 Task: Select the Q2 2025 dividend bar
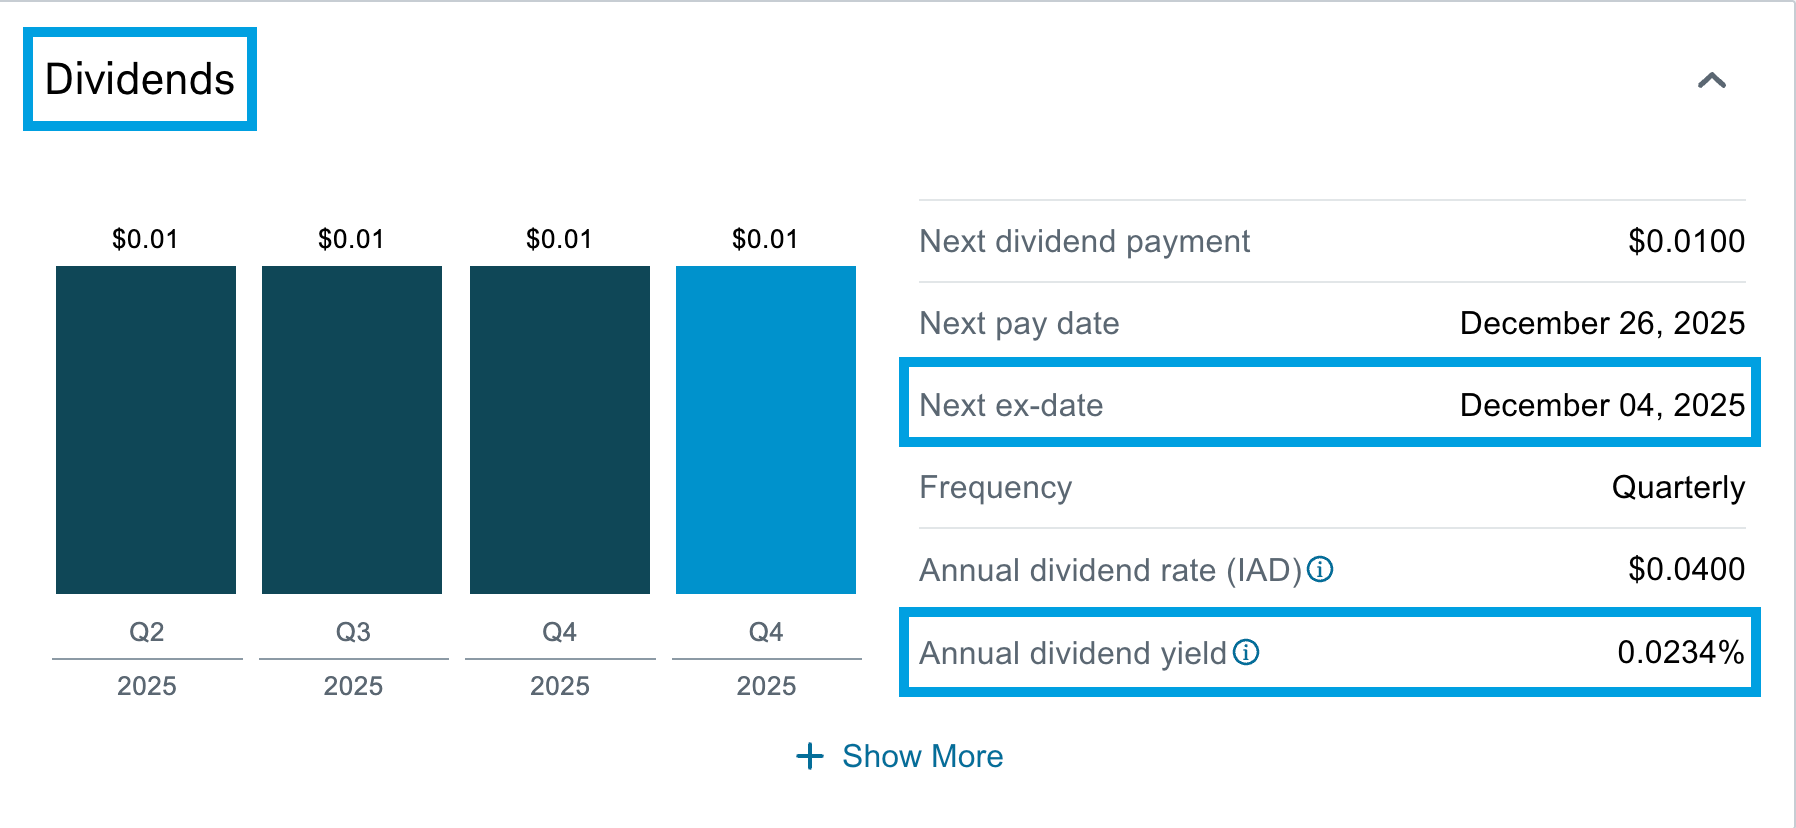coord(146,430)
